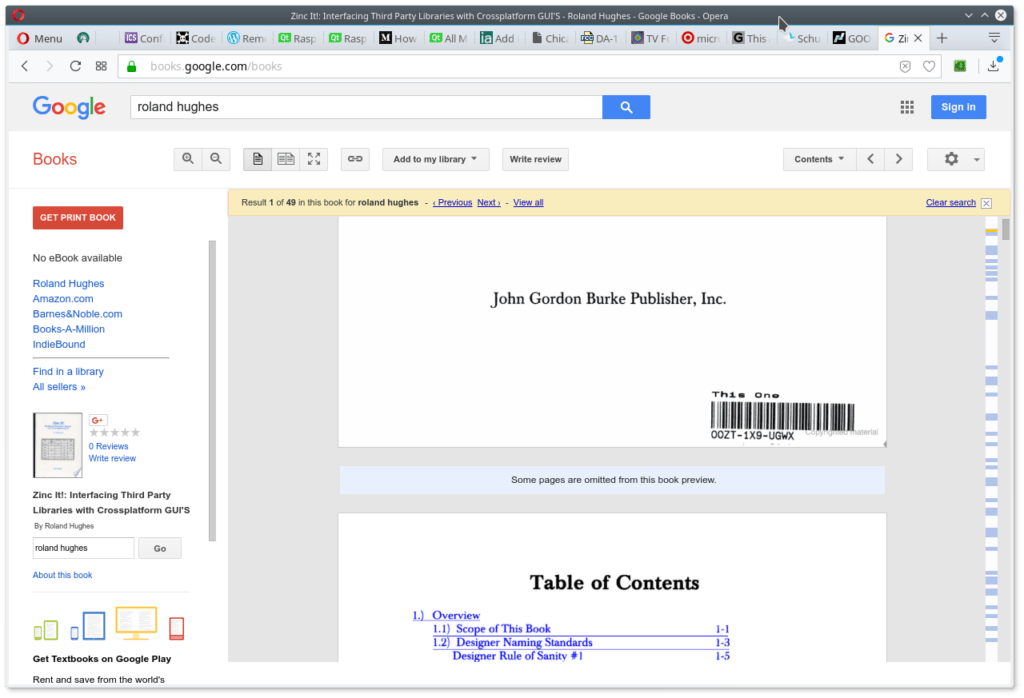Open IndieBound link
Screen dimensions: 1024x698
coord(59,344)
